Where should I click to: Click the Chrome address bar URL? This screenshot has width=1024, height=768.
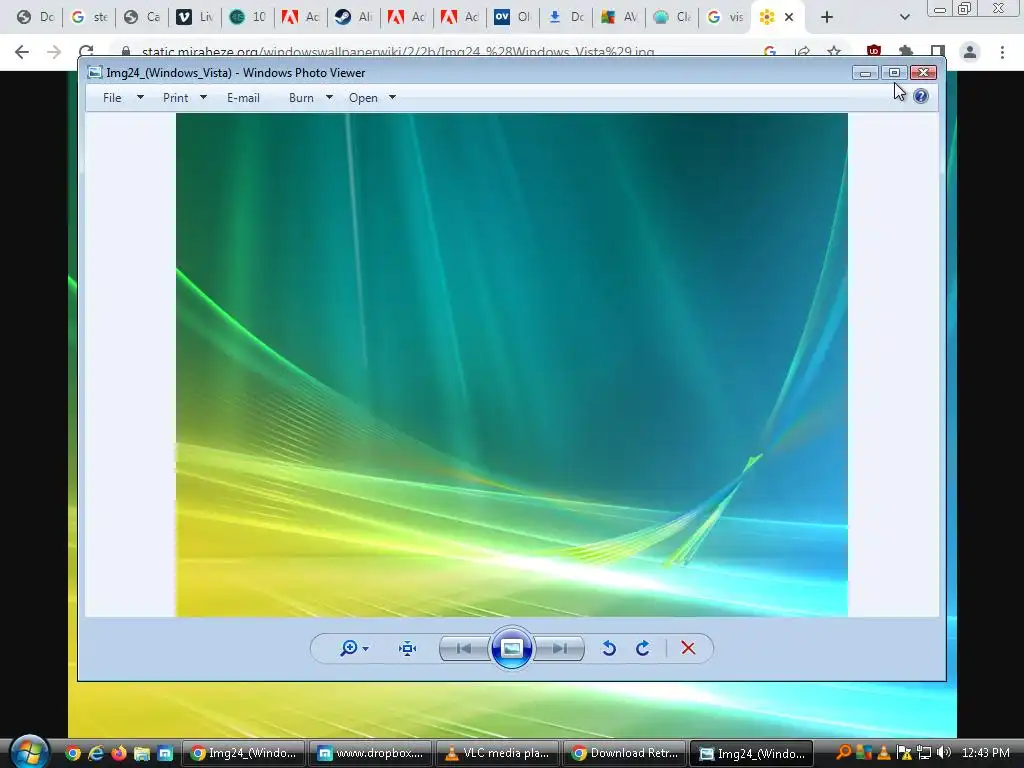click(x=398, y=52)
